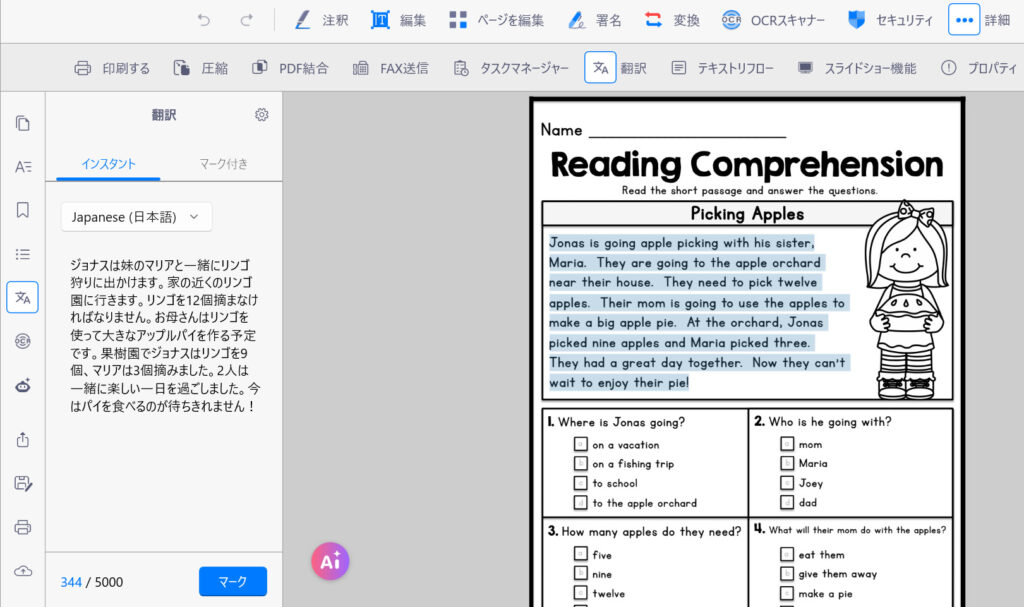The width and height of the screenshot is (1024, 607).
Task: Open the floating AI assistant button
Action: tap(330, 561)
